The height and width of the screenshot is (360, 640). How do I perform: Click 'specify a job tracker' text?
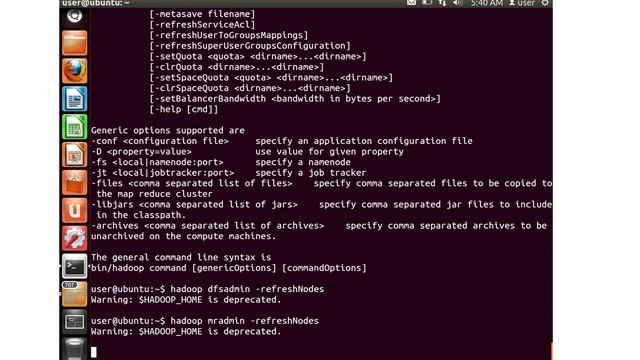[311, 173]
